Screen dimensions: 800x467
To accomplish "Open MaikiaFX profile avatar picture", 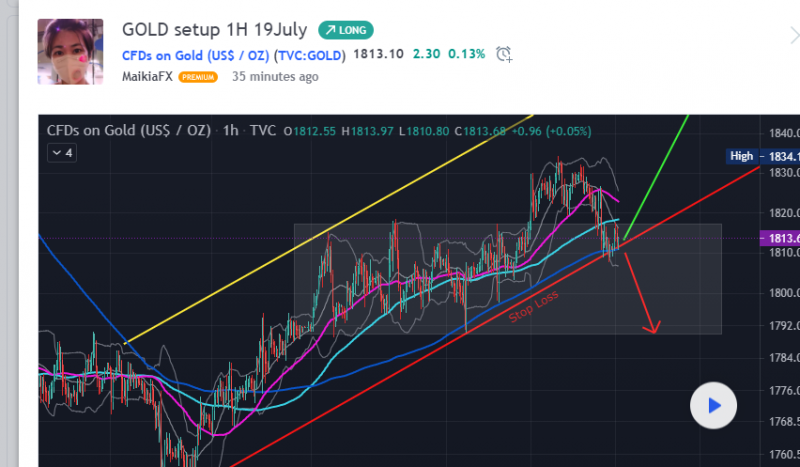I will pos(70,52).
